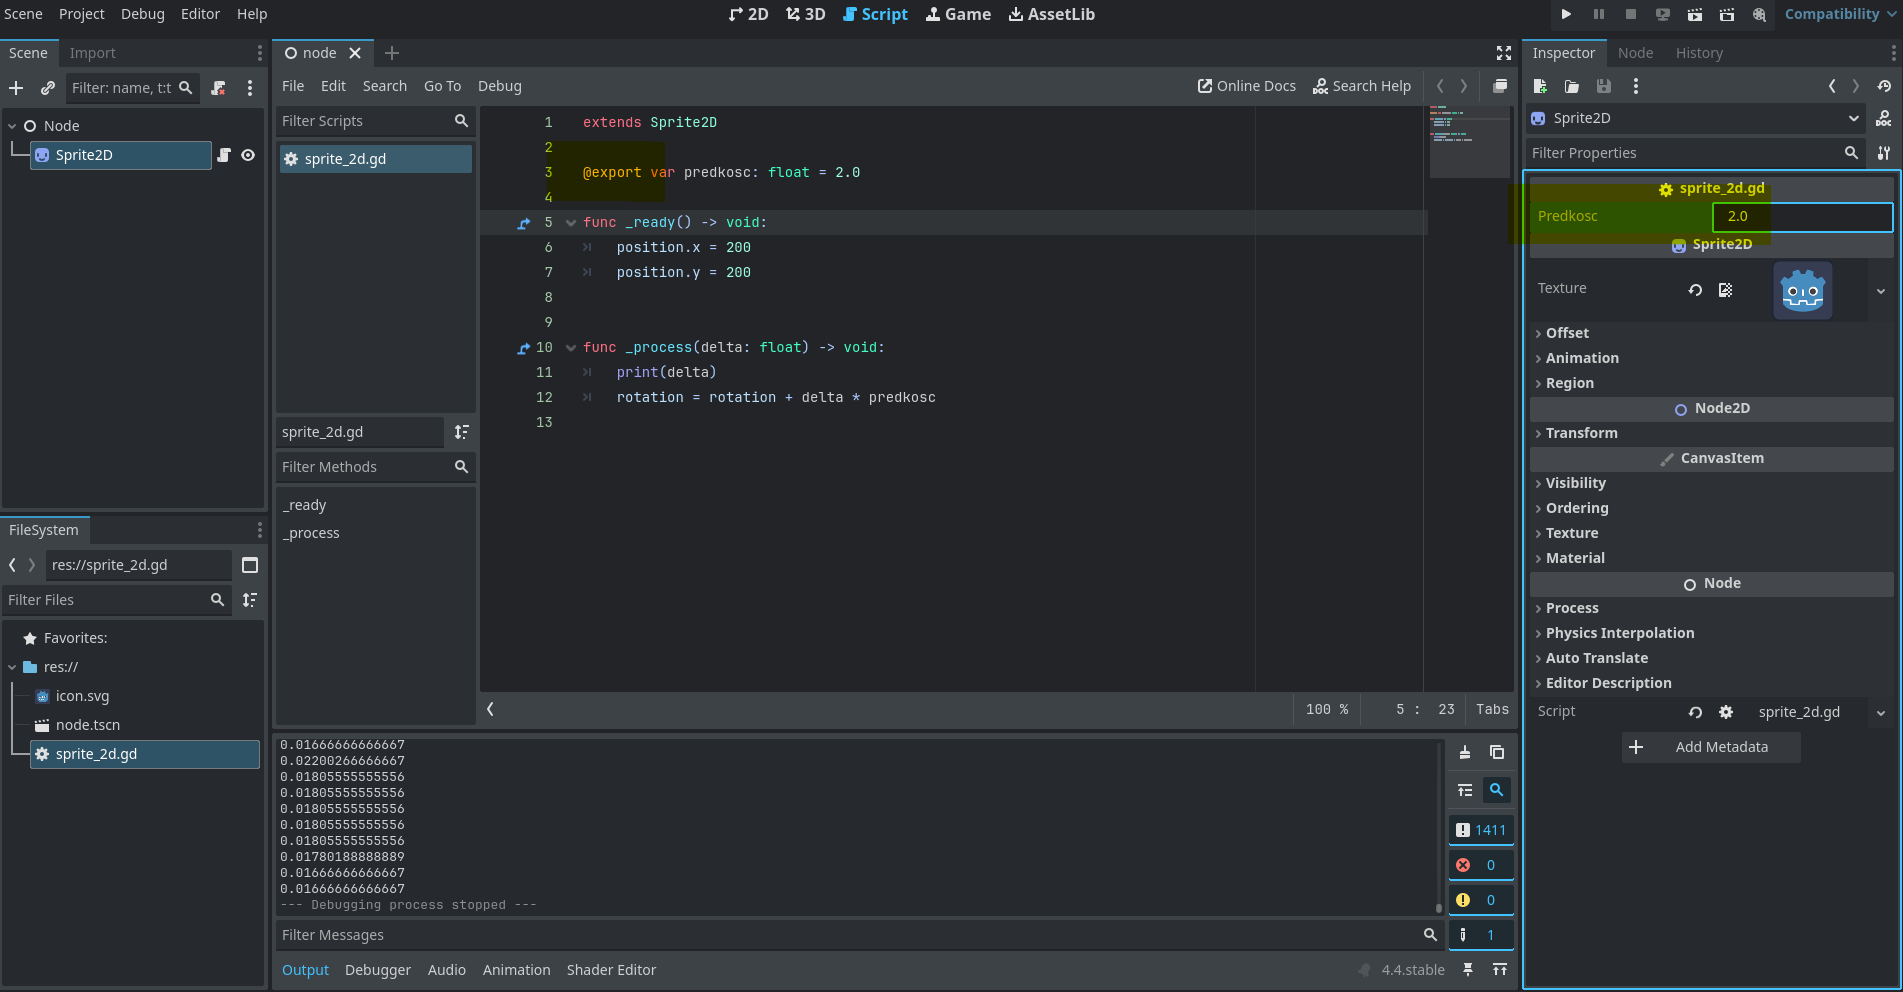
Task: Open the Compatibility renderer dropdown
Action: coord(1838,14)
